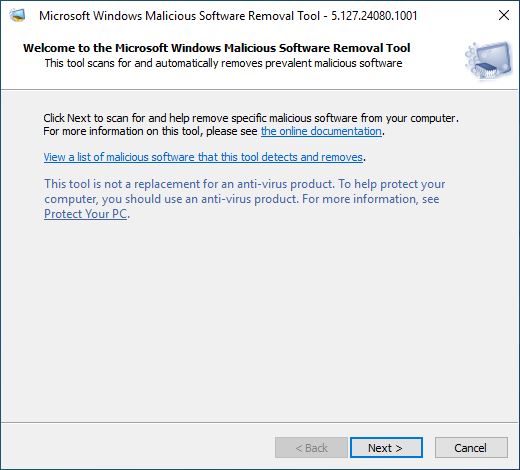520x470 pixels.
Task: Open the Protect Your PC link
Action: 86,214
